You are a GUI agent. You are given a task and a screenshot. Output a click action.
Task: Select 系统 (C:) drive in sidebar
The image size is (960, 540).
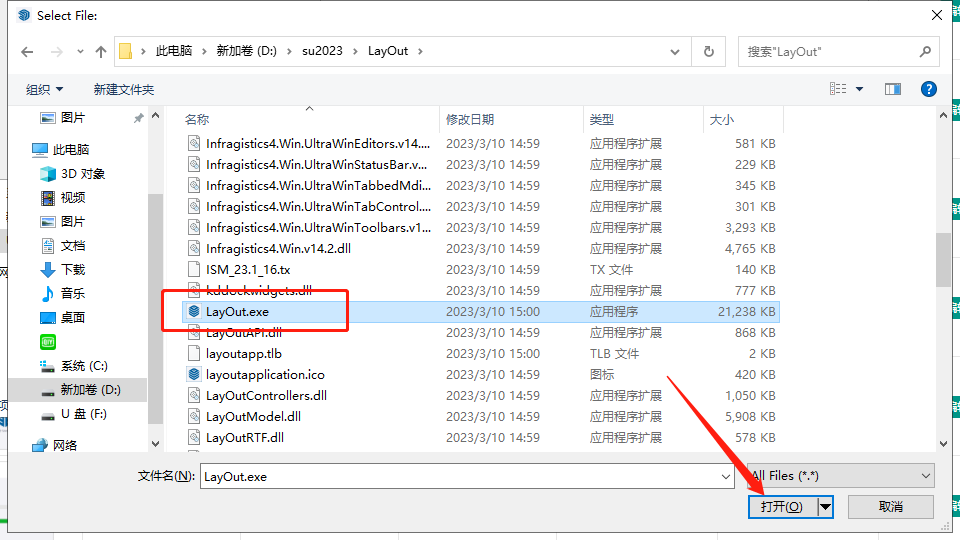(84, 366)
